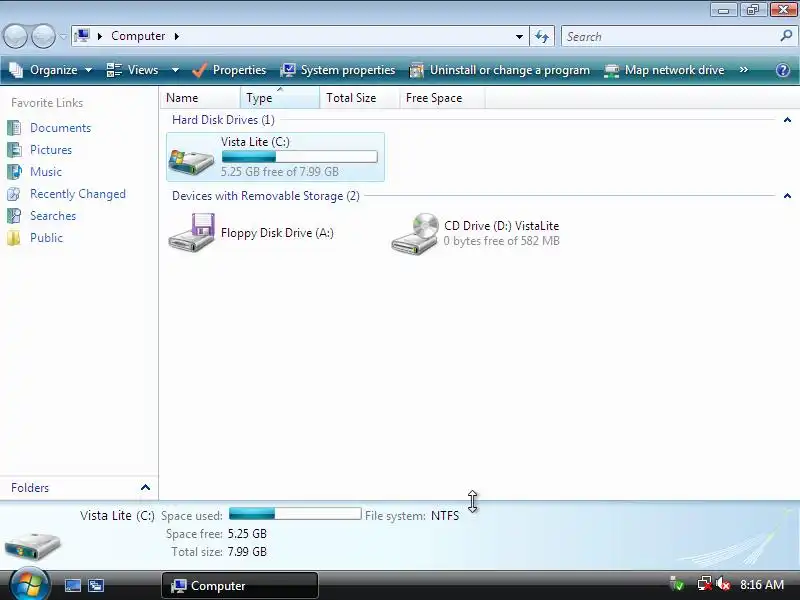Image resolution: width=800 pixels, height=600 pixels.
Task: Click the Views toolbar button
Action: point(133,70)
